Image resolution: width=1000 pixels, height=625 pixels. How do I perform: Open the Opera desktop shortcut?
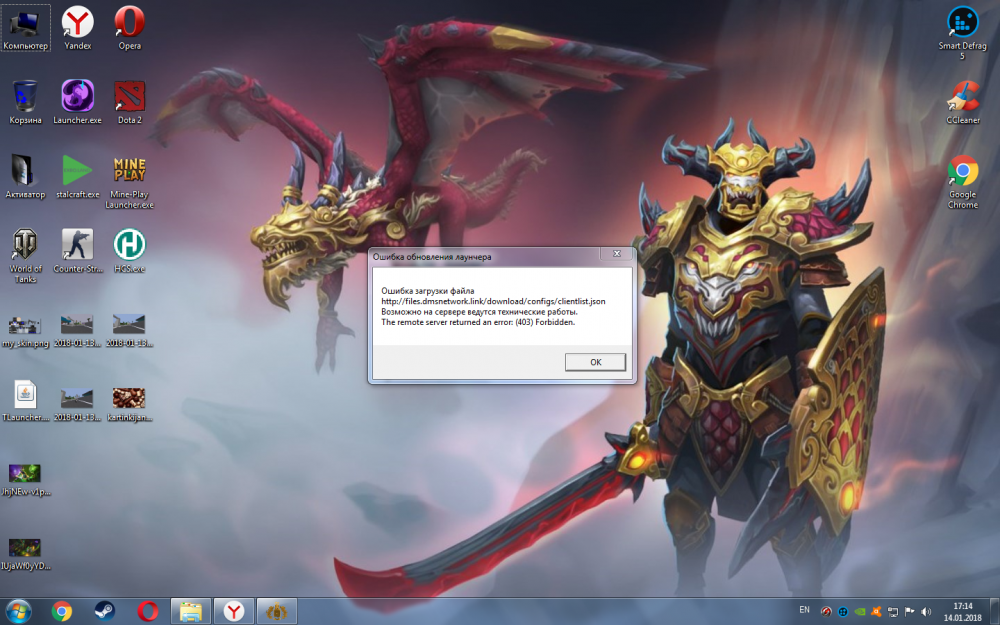[x=129, y=21]
